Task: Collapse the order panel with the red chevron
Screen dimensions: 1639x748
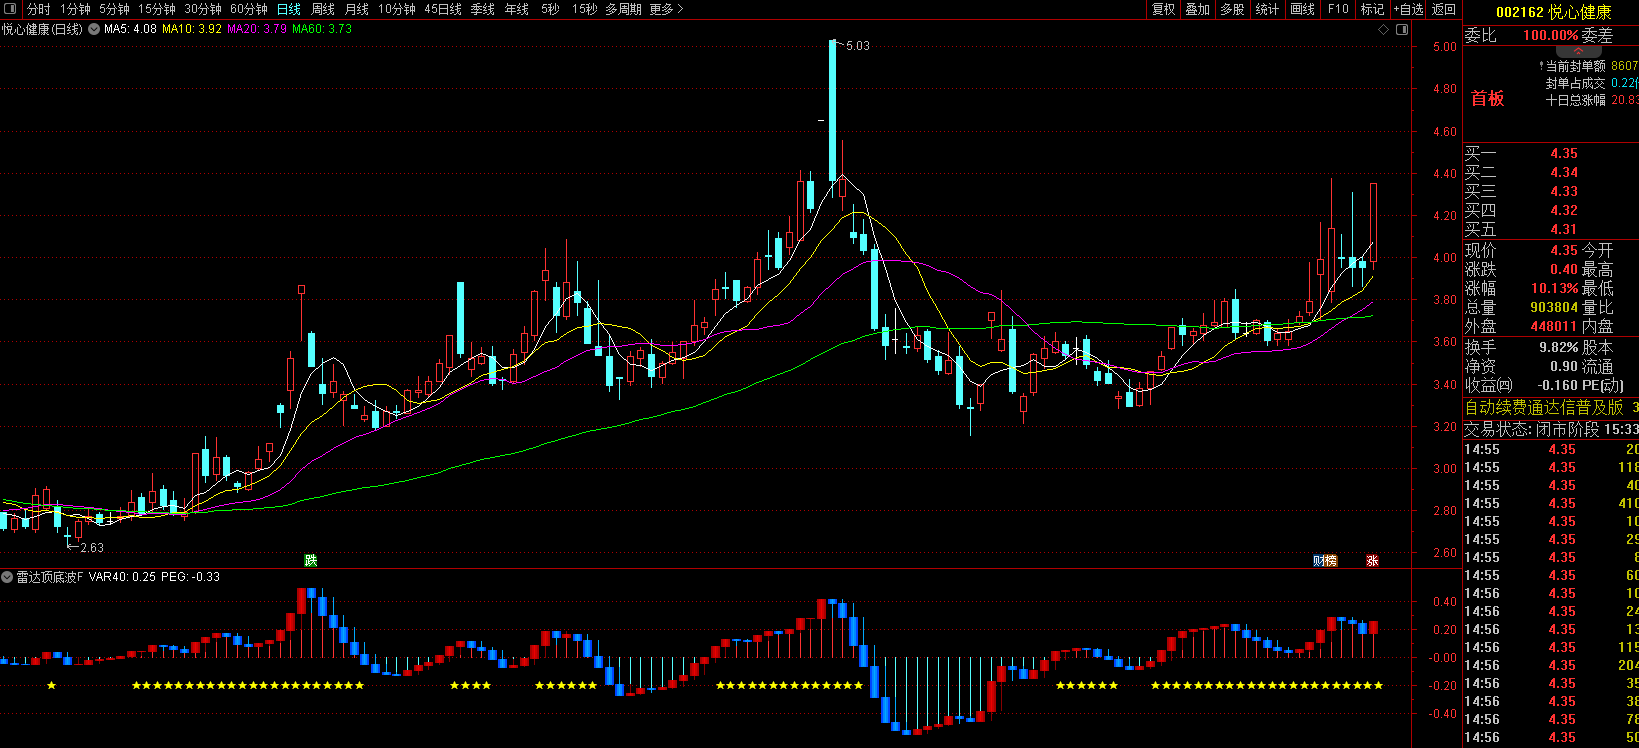Action: pyautogui.click(x=1578, y=51)
